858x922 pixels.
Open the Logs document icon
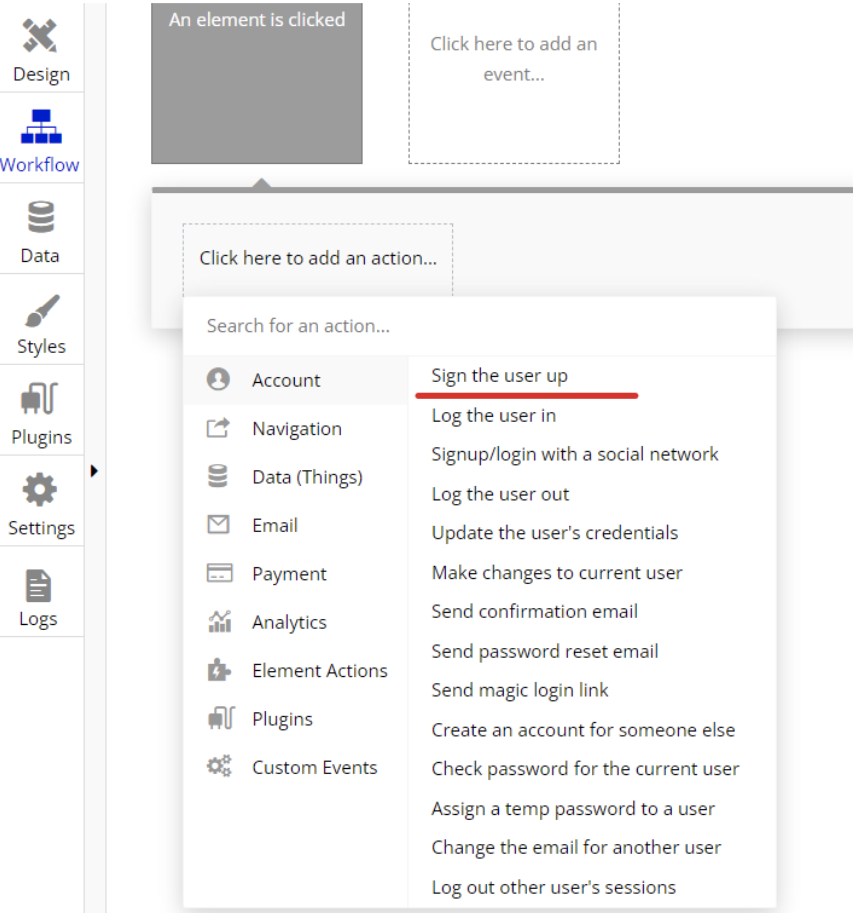pyautogui.click(x=38, y=585)
